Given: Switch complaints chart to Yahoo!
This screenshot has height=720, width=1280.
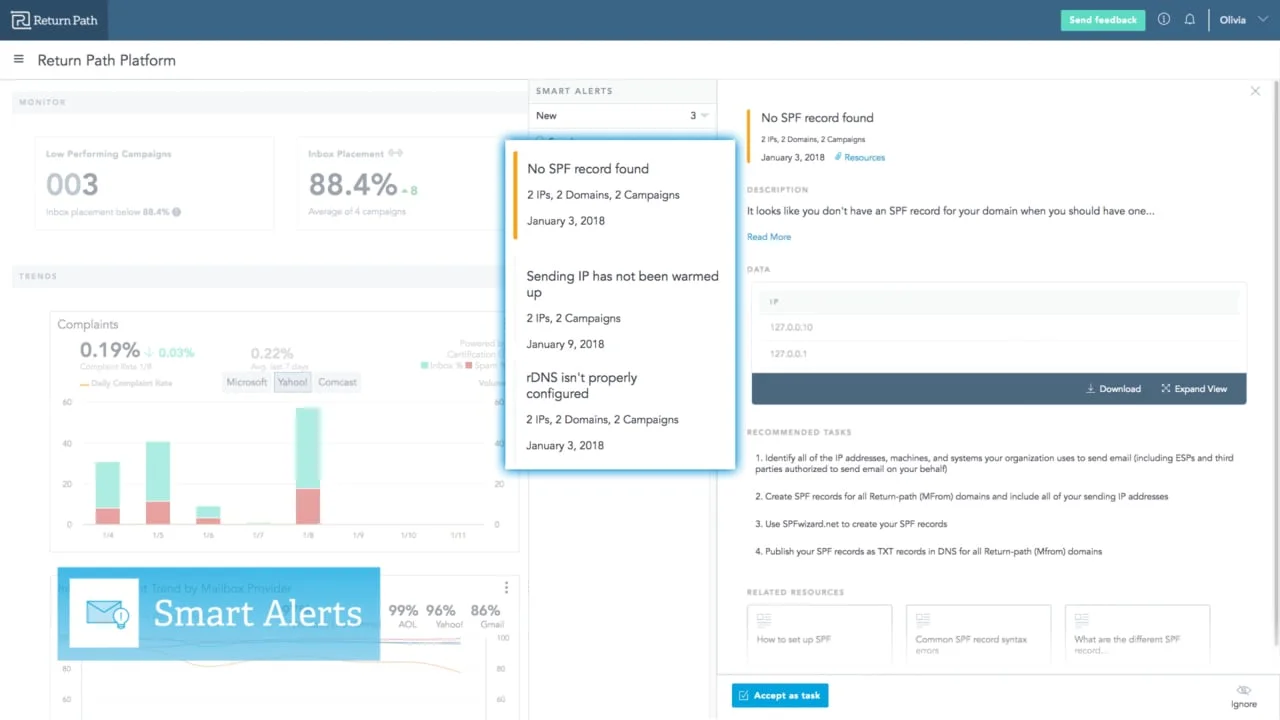Looking at the screenshot, I should (x=292, y=382).
